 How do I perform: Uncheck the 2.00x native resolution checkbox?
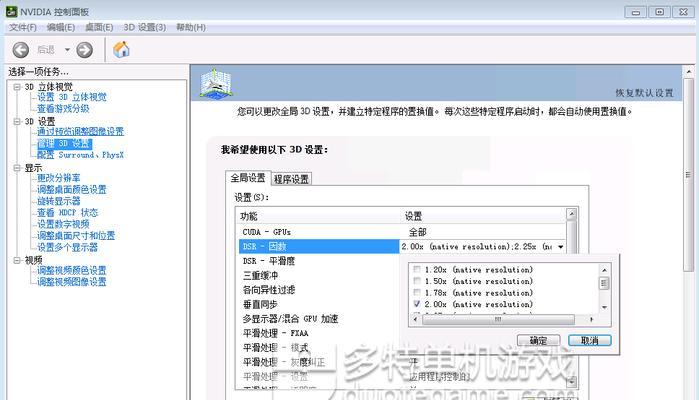click(x=417, y=304)
